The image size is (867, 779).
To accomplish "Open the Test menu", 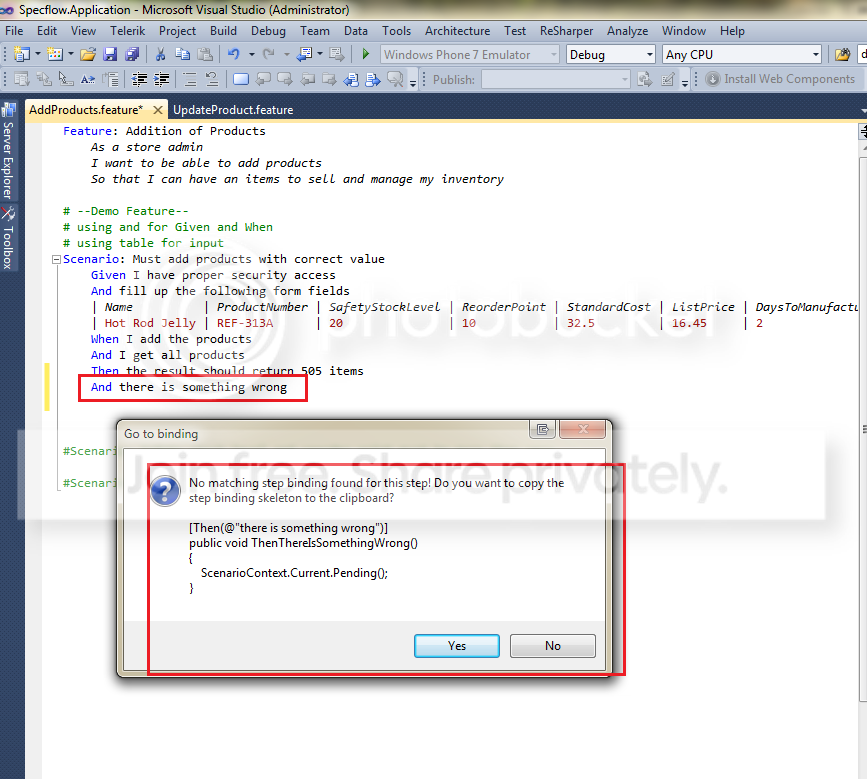I will [515, 31].
